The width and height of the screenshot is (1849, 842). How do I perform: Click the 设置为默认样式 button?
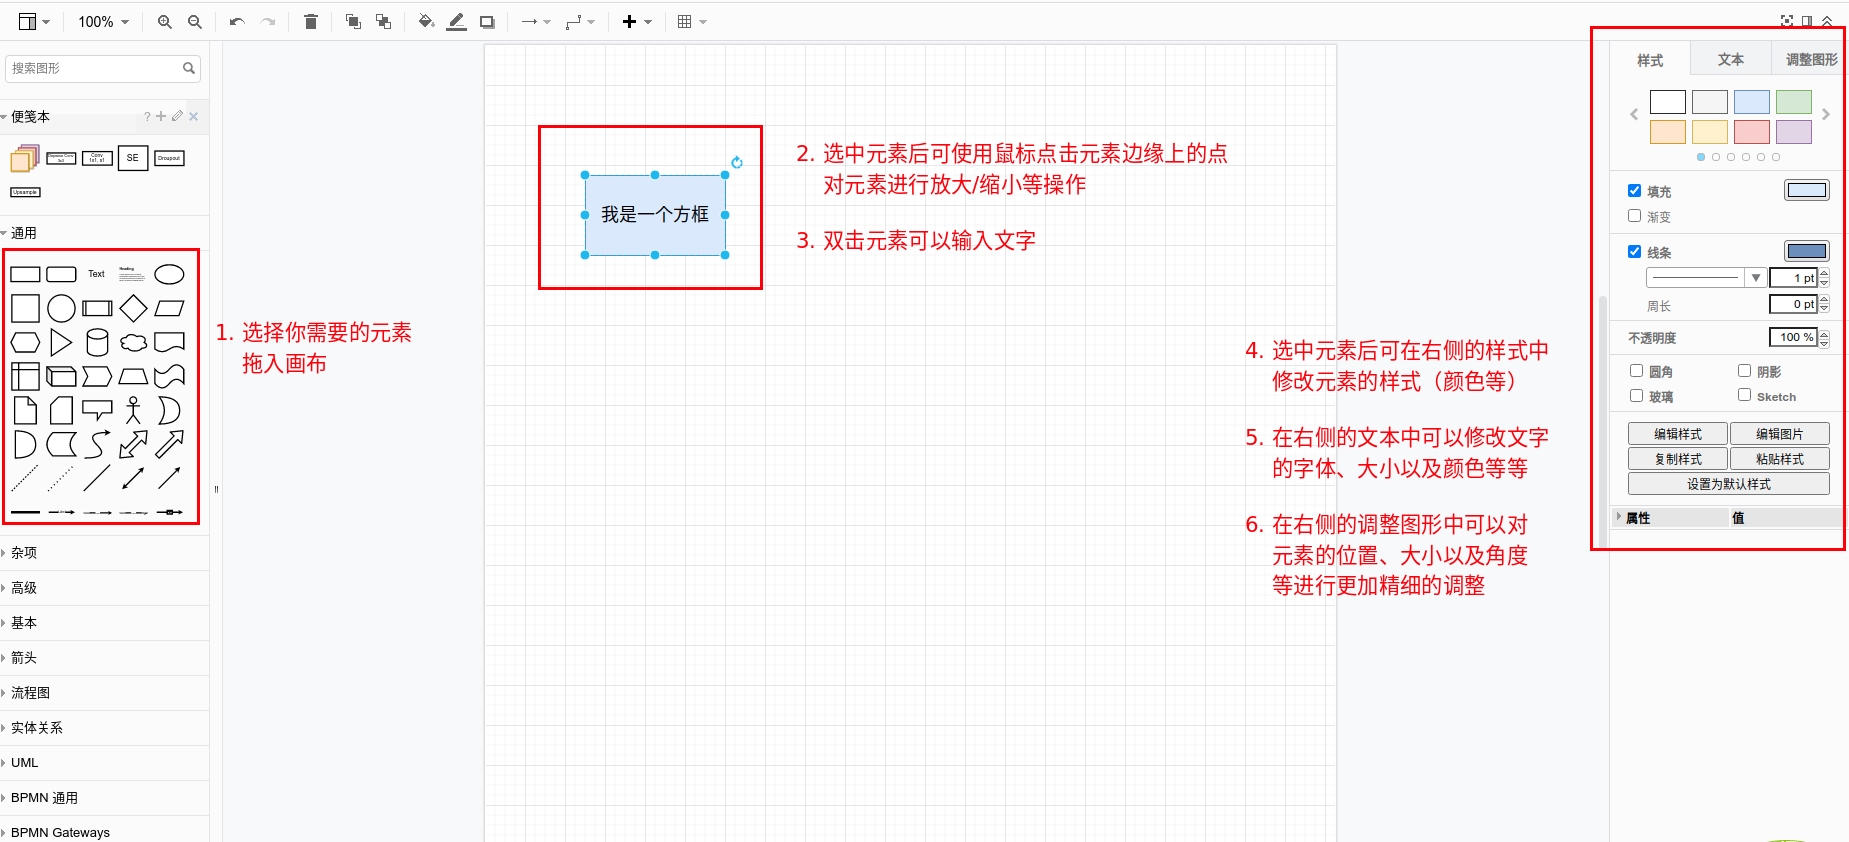pos(1729,484)
